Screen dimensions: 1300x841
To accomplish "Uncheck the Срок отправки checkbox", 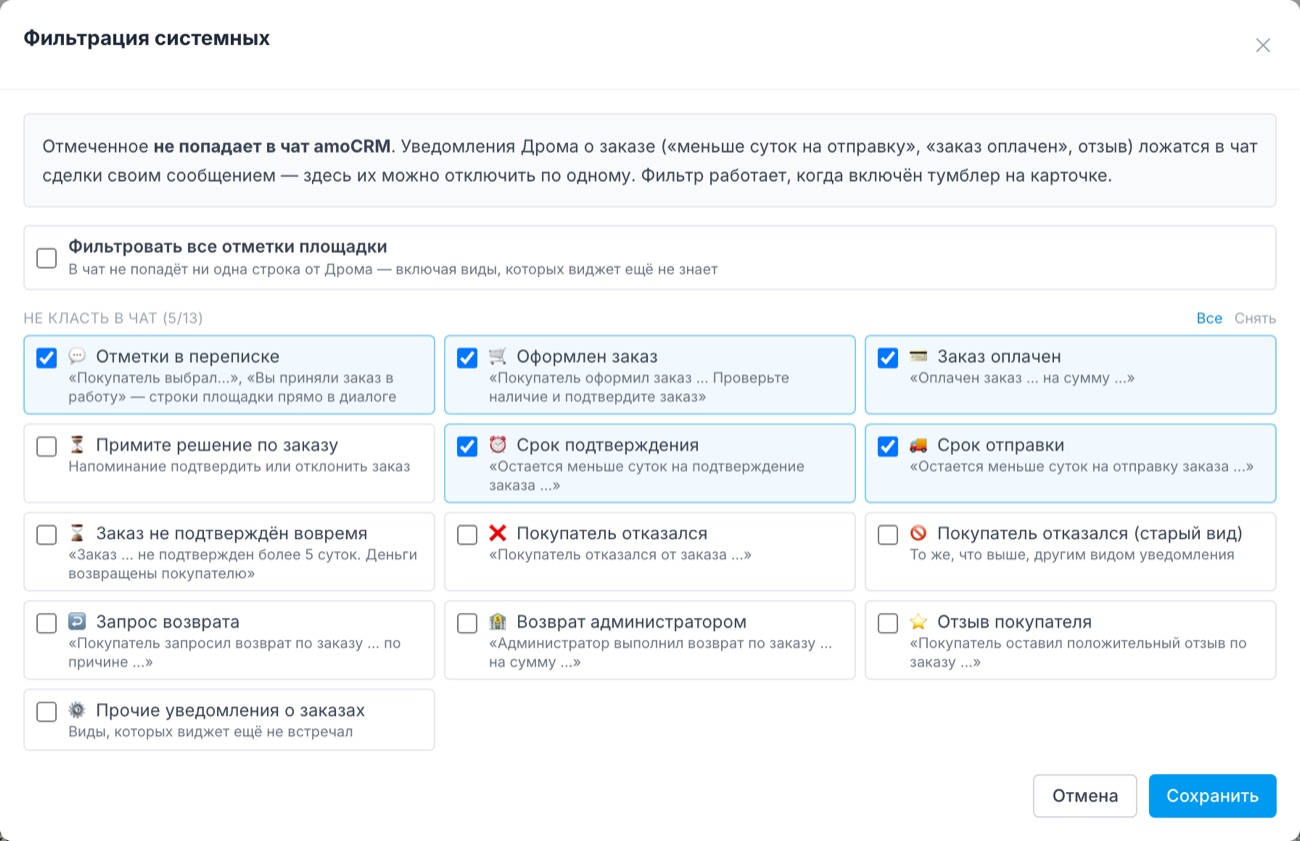I will coord(888,447).
